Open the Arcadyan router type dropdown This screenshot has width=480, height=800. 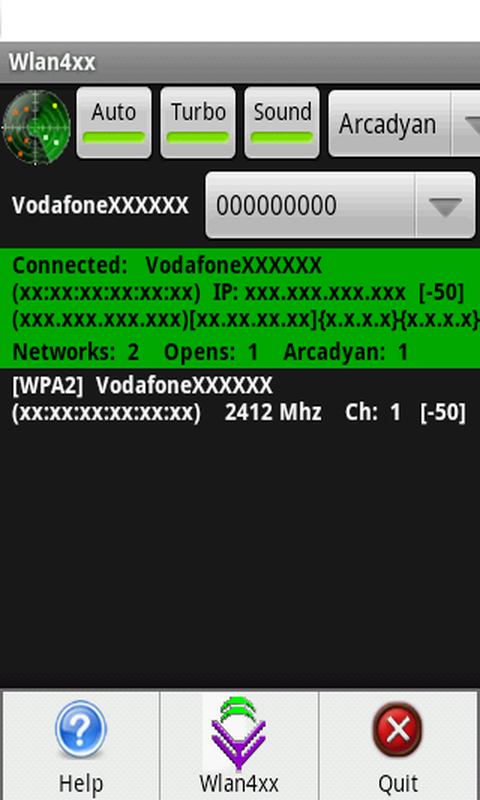click(404, 123)
